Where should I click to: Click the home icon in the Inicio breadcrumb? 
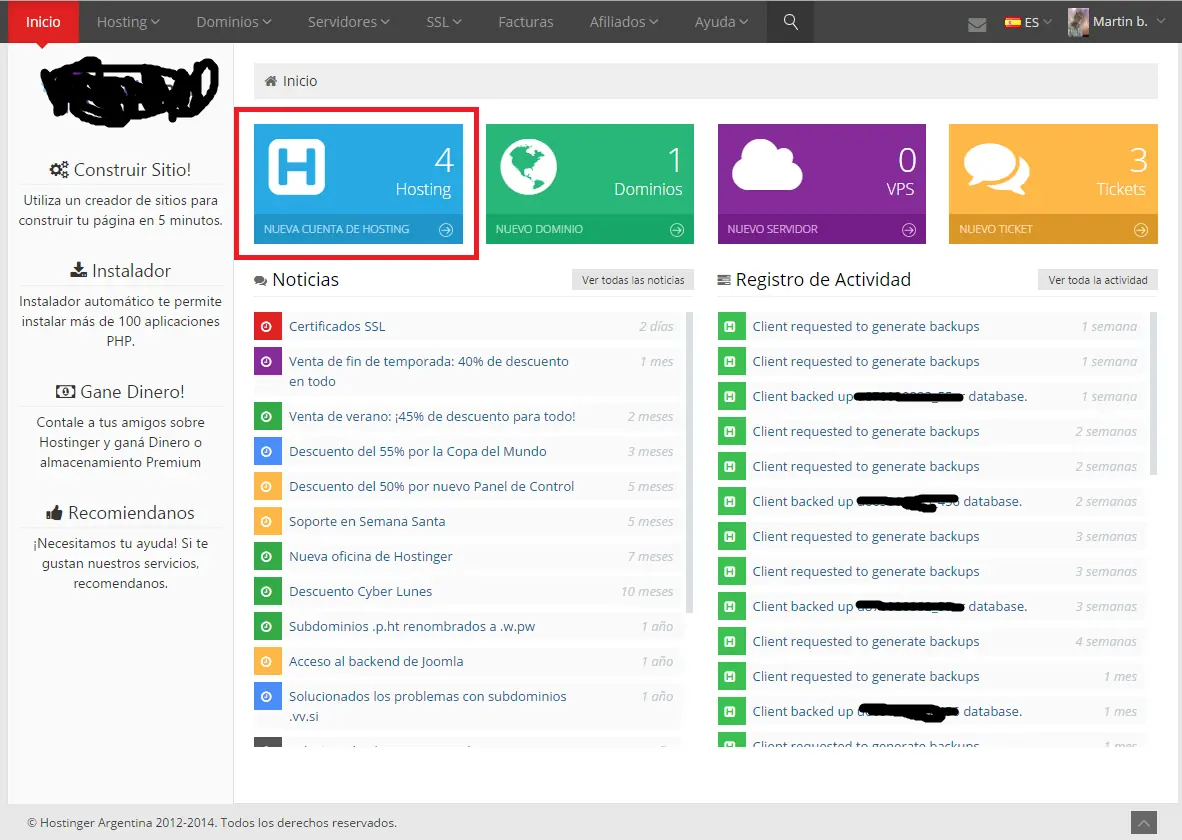tap(271, 81)
